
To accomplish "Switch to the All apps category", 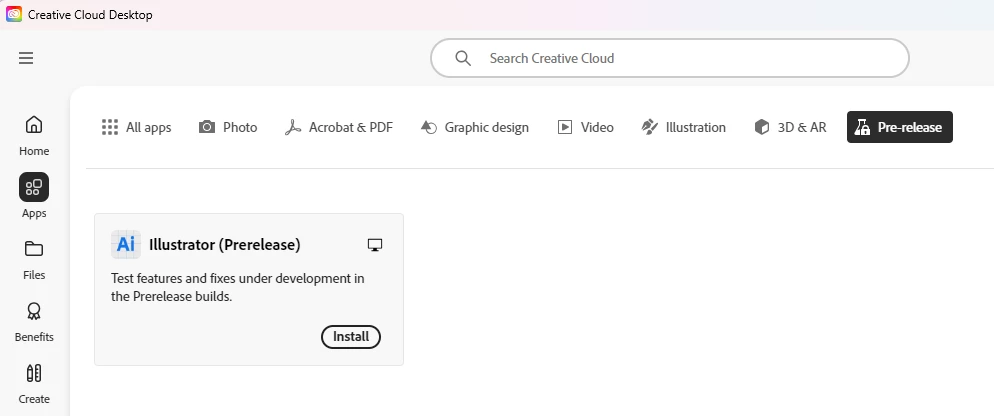I will 136,127.
